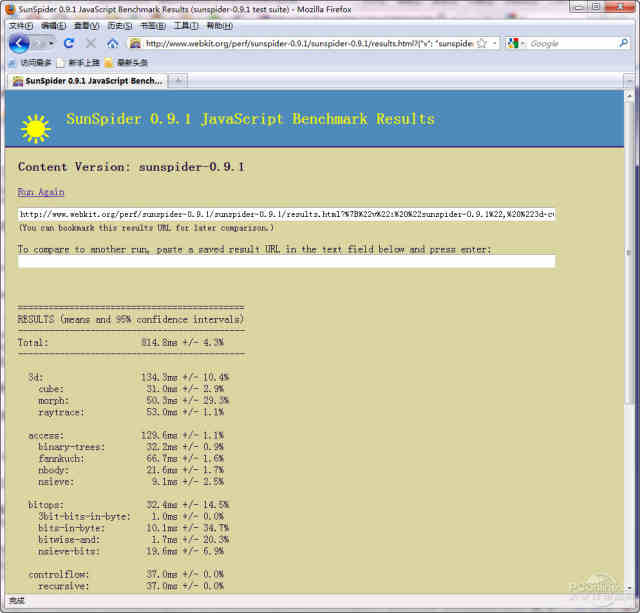Click the empty compare-URL text field
The width and height of the screenshot is (640, 613).
[287, 261]
